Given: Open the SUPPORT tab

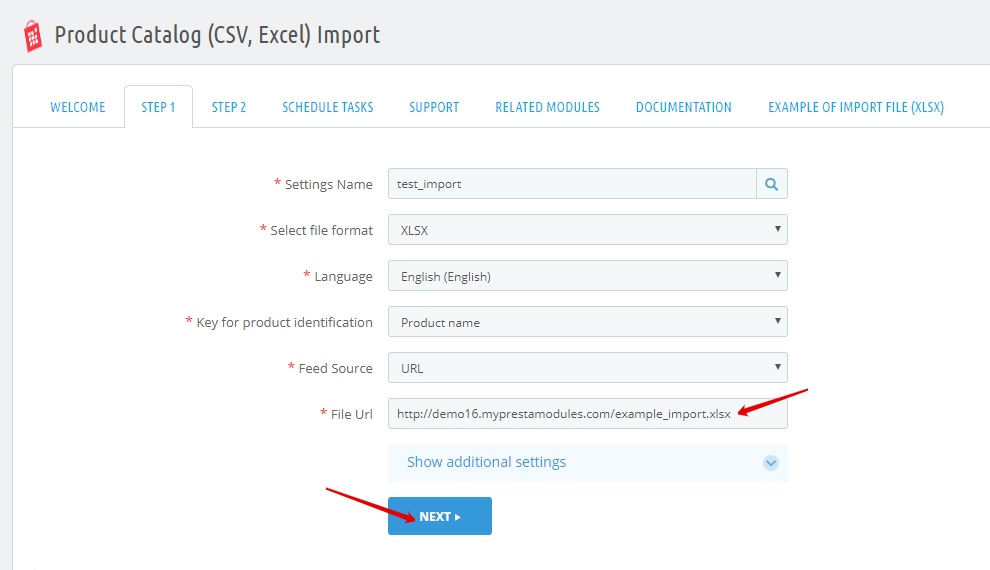Looking at the screenshot, I should click(434, 107).
